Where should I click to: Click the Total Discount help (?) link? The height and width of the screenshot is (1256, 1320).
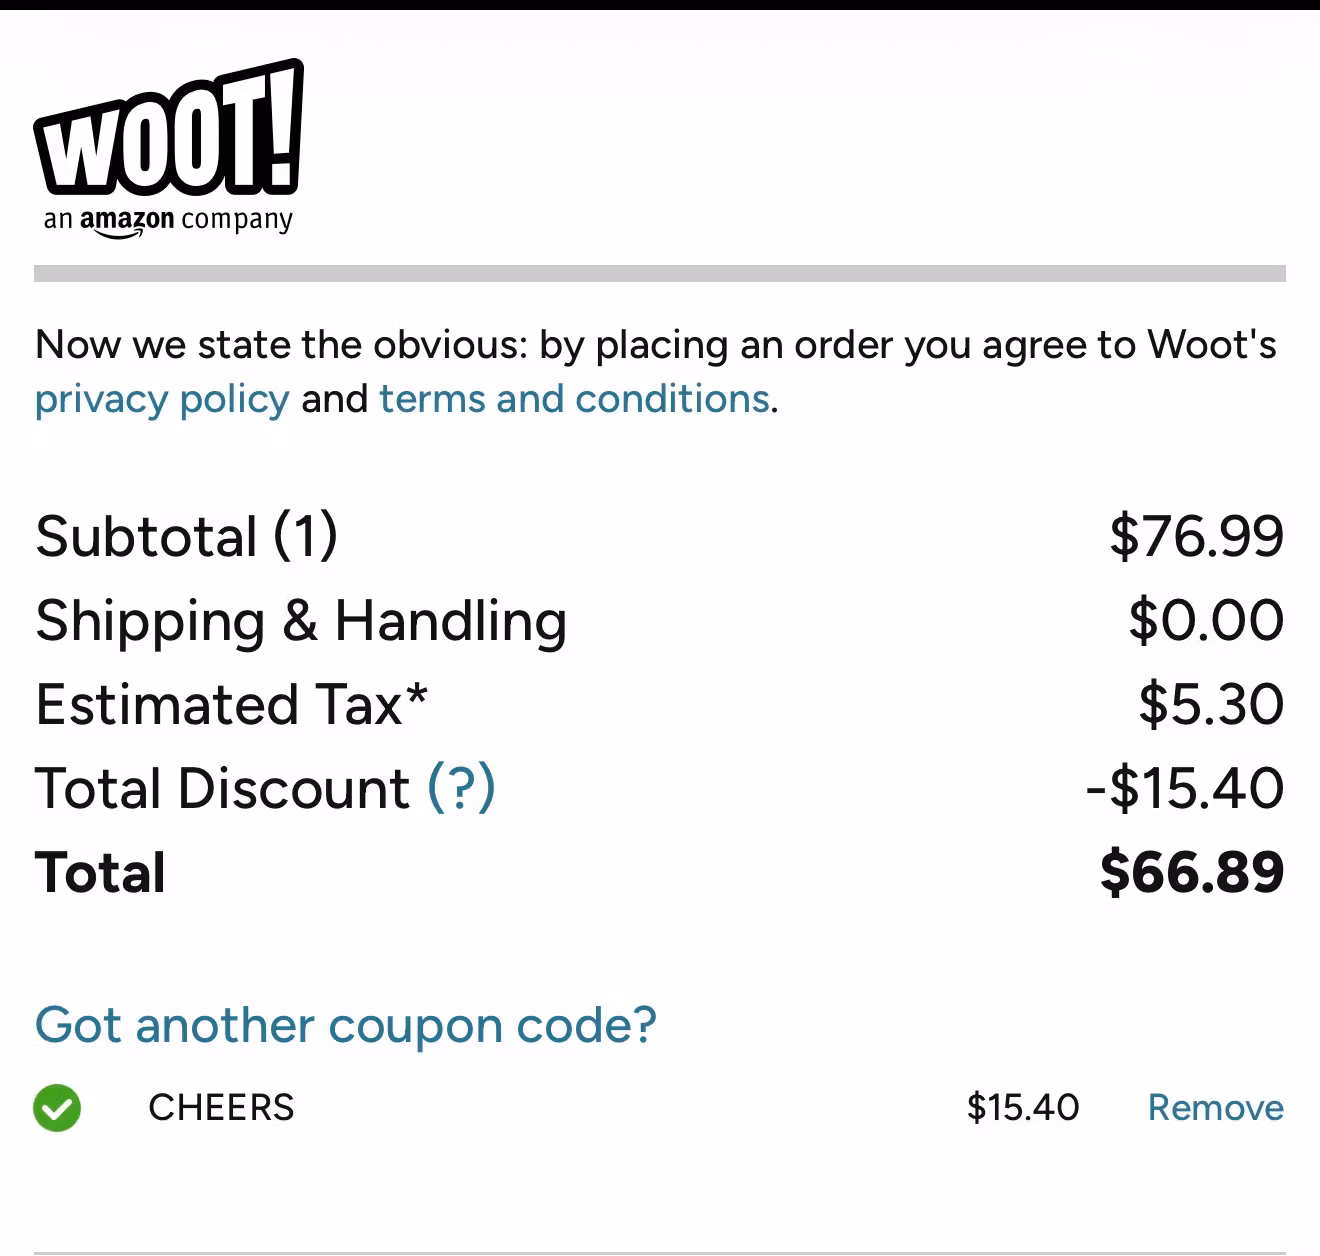461,788
